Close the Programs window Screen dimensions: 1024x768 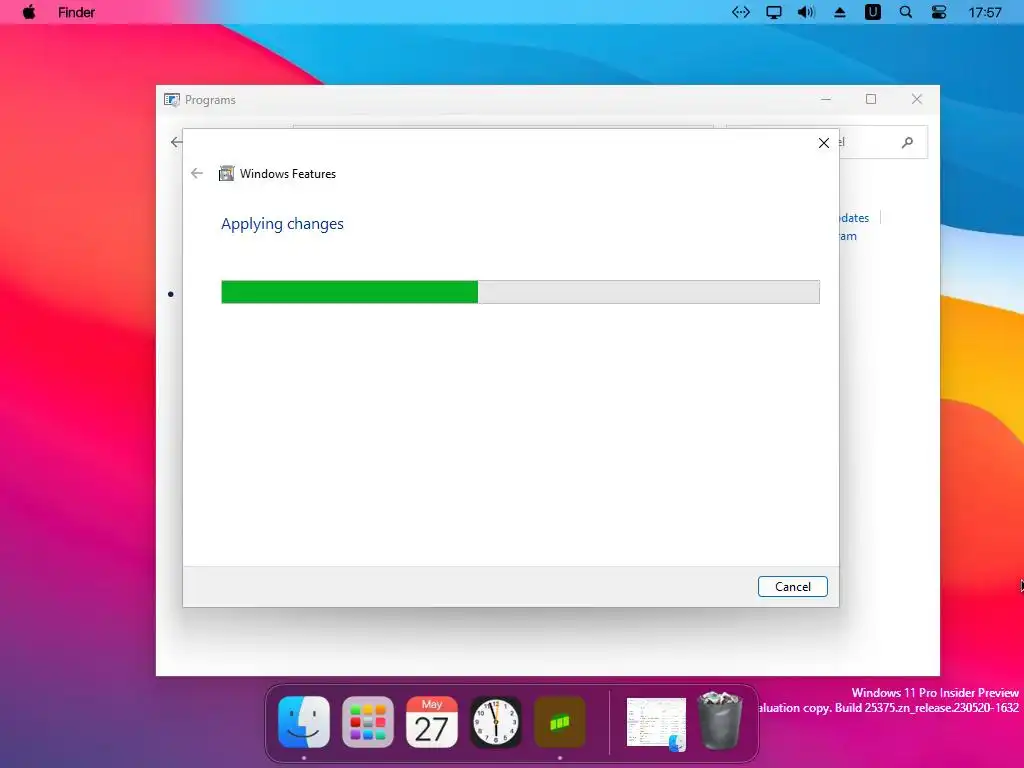pos(916,99)
